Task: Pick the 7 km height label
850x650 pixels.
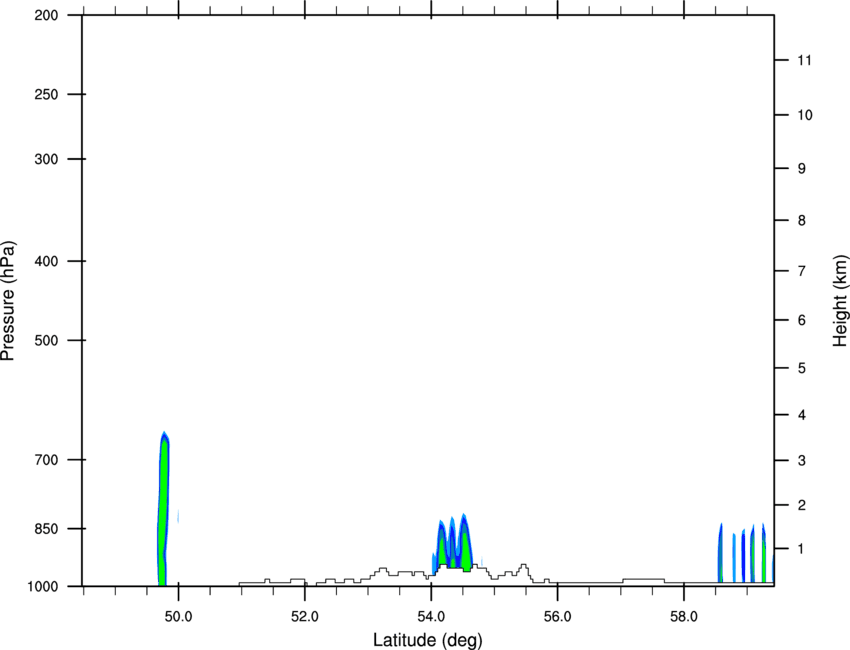Action: [802, 271]
